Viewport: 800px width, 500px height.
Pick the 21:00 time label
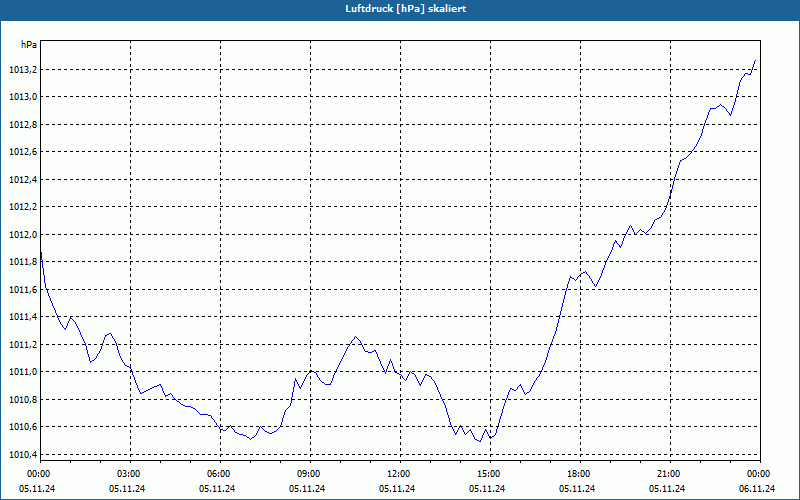pyautogui.click(x=667, y=474)
